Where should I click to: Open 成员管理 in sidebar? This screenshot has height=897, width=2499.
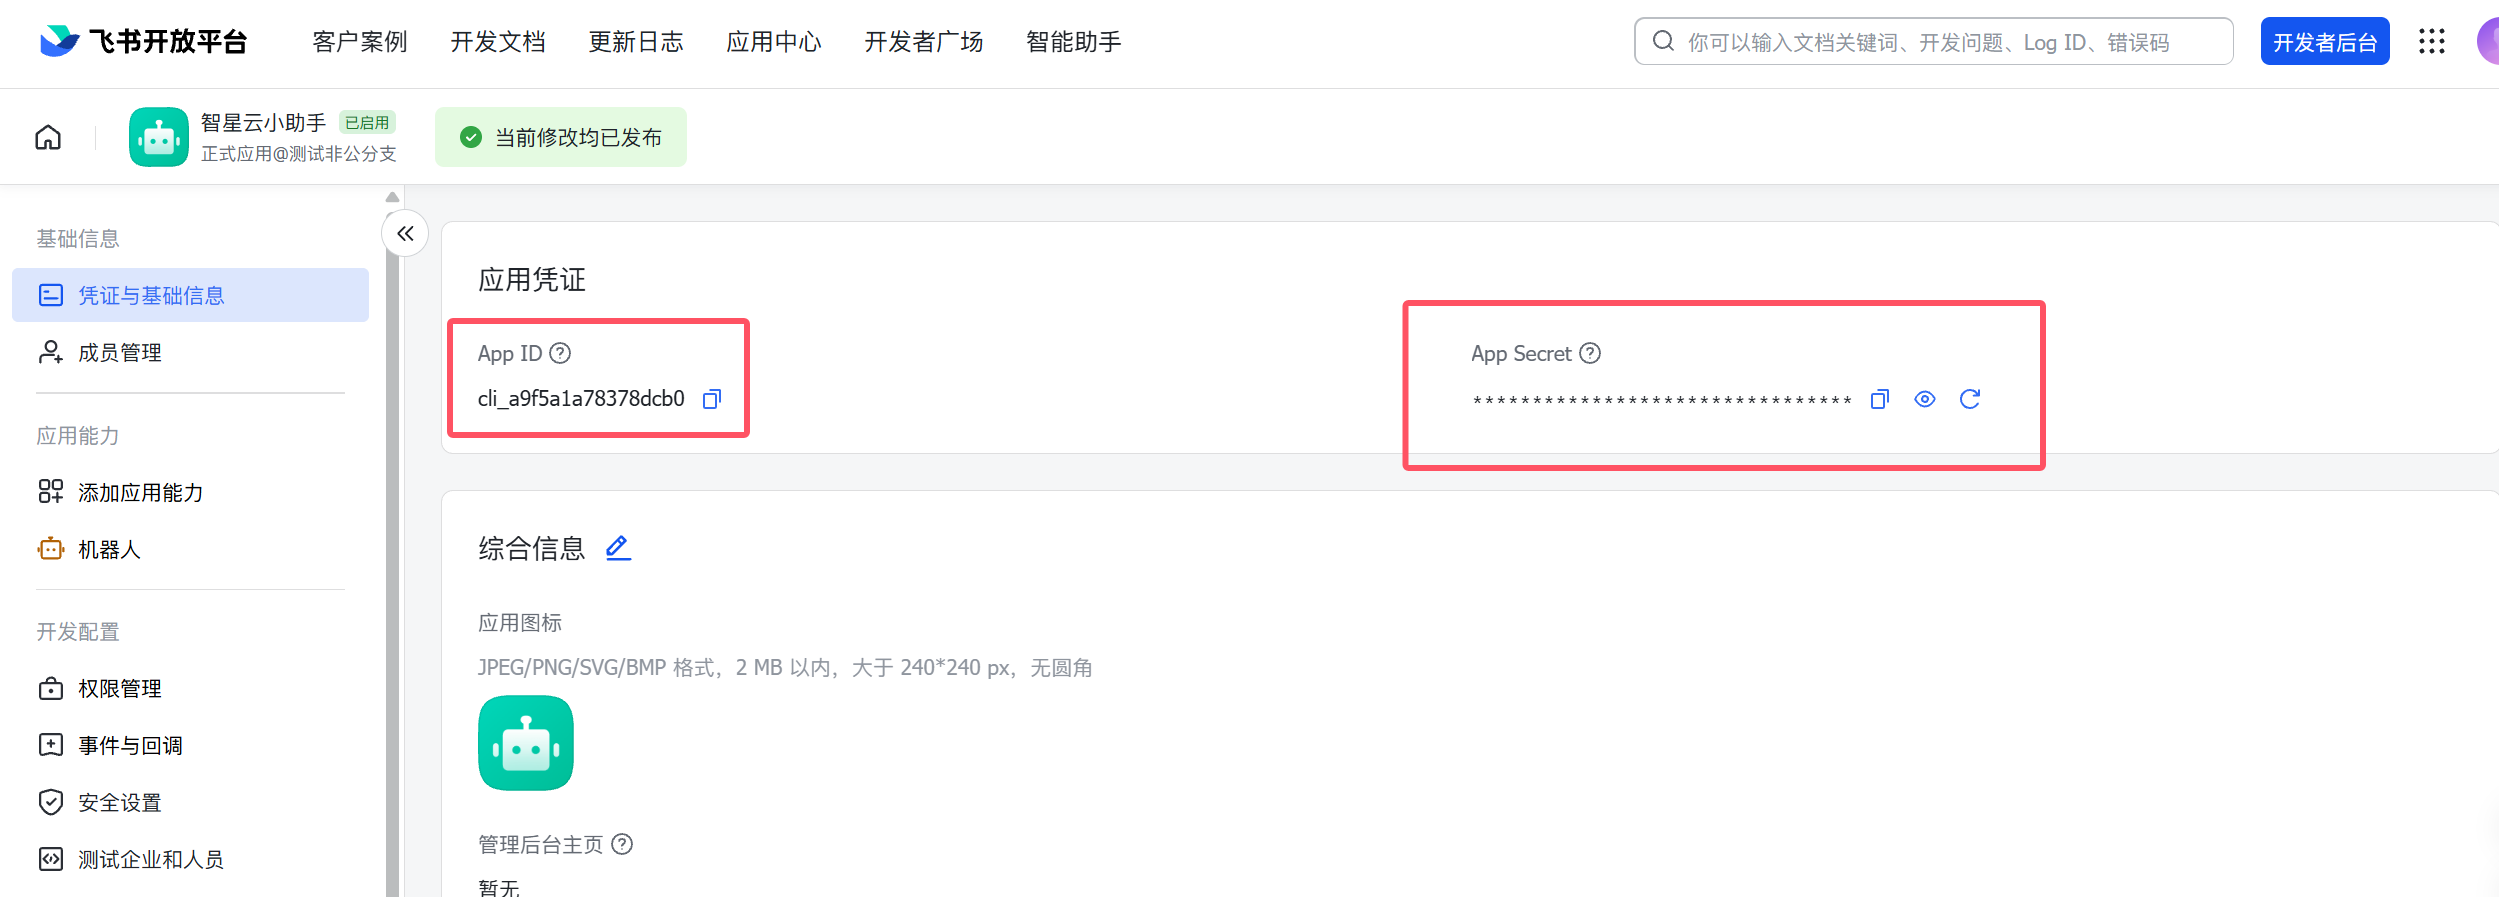[120, 352]
